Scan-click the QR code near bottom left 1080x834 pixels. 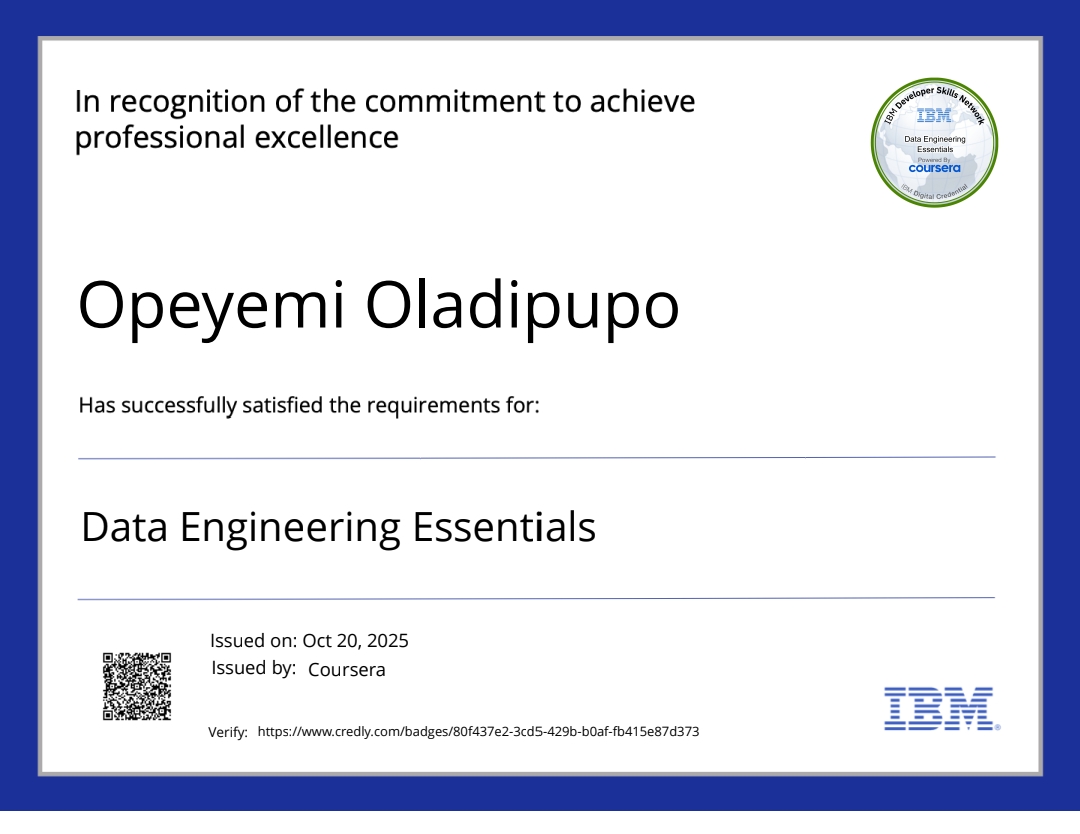tap(137, 685)
